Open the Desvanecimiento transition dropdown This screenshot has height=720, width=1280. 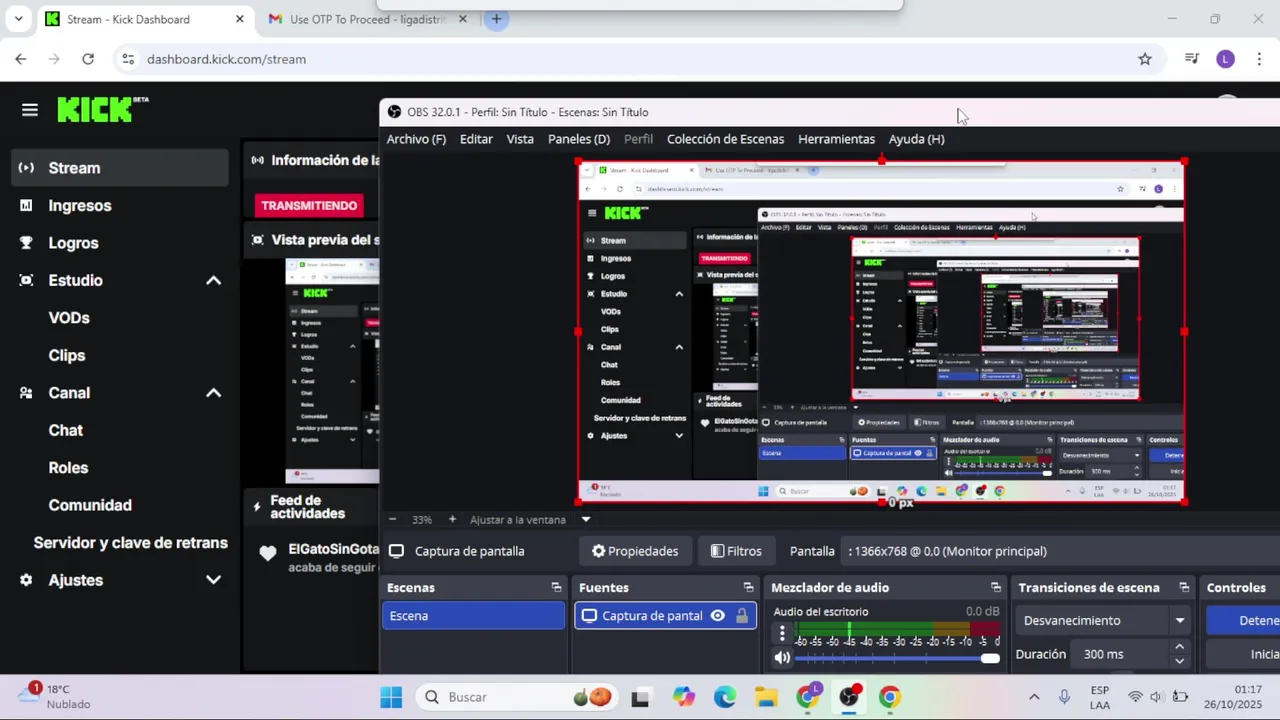click(1103, 621)
